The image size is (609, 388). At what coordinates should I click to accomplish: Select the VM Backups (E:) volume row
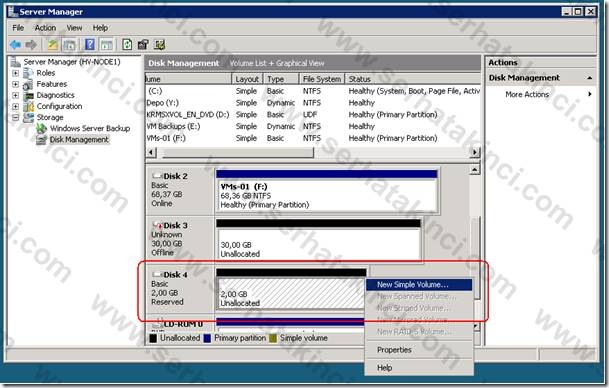tap(313, 126)
